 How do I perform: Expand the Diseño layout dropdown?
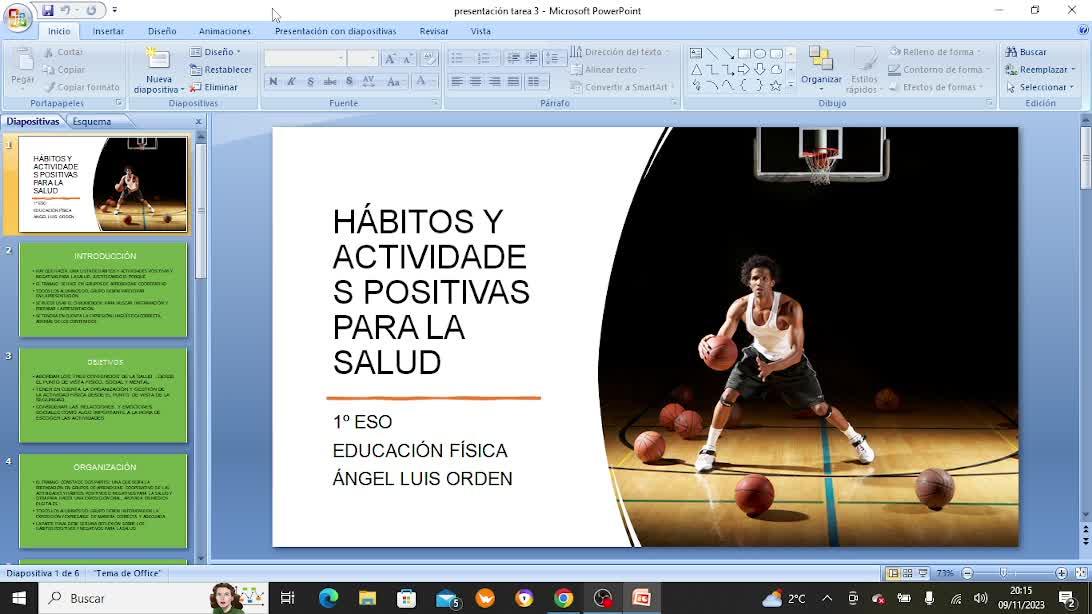coord(216,52)
